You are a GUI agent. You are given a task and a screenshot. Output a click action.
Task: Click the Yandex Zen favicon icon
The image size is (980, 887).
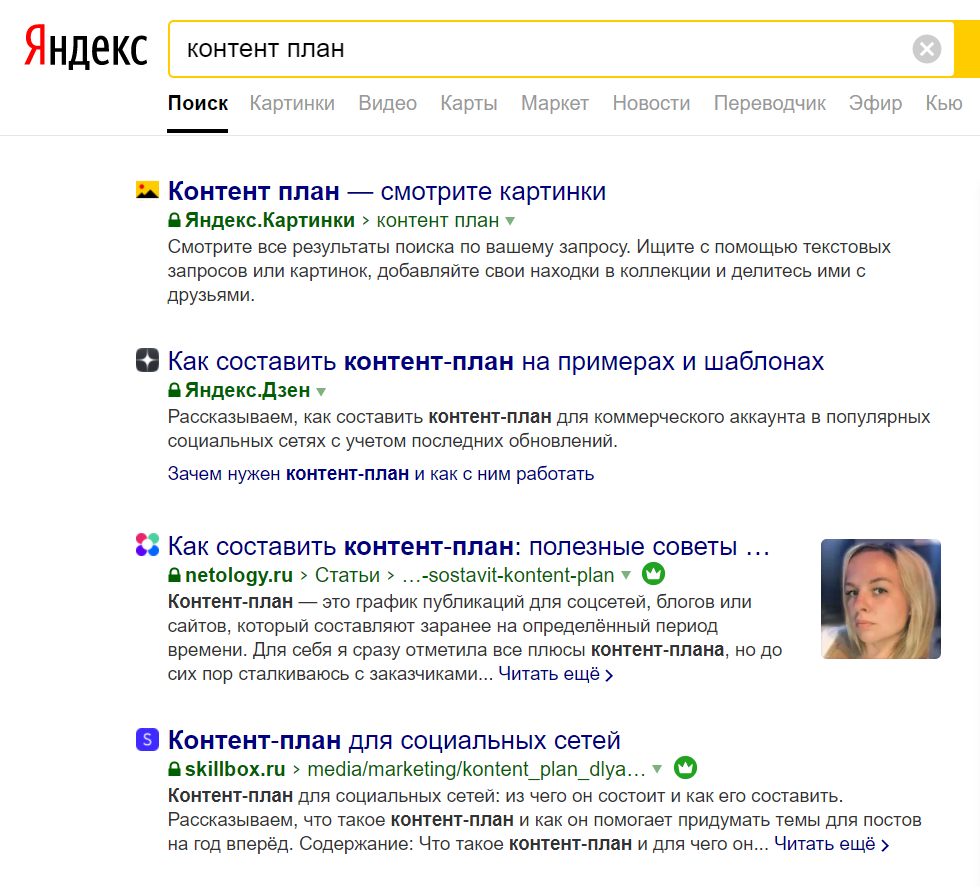pyautogui.click(x=147, y=360)
